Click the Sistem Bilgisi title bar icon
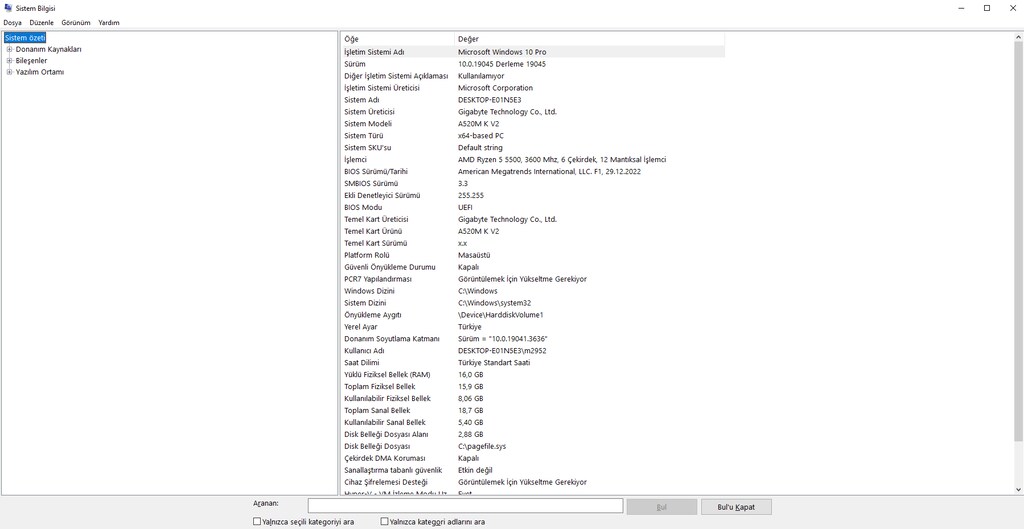 point(7,8)
